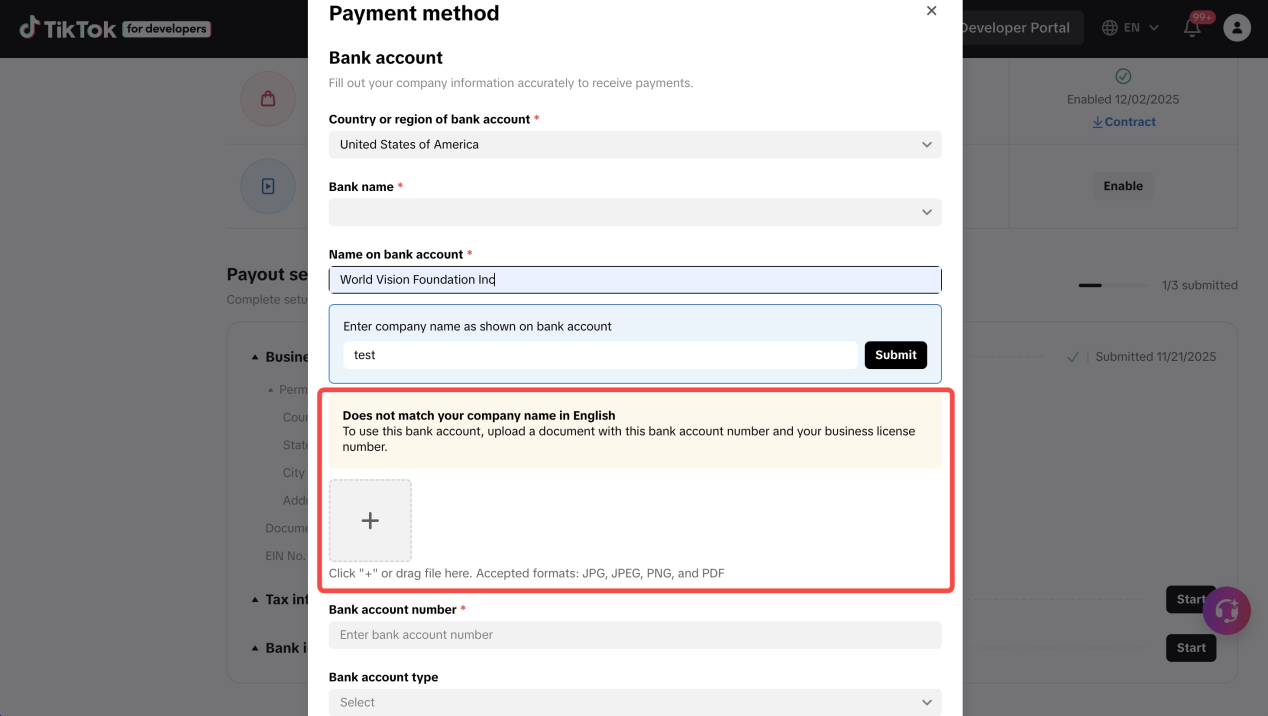Image resolution: width=1268 pixels, height=716 pixels.
Task: Close the Payment method dialog
Action: coord(931,11)
